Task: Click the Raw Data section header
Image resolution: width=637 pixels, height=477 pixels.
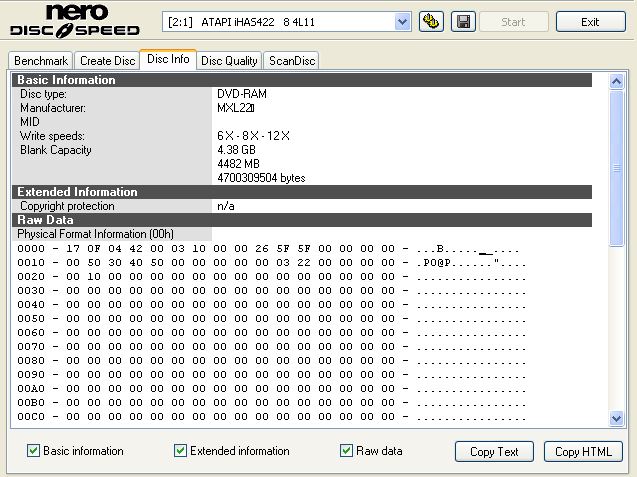Action: (x=302, y=220)
